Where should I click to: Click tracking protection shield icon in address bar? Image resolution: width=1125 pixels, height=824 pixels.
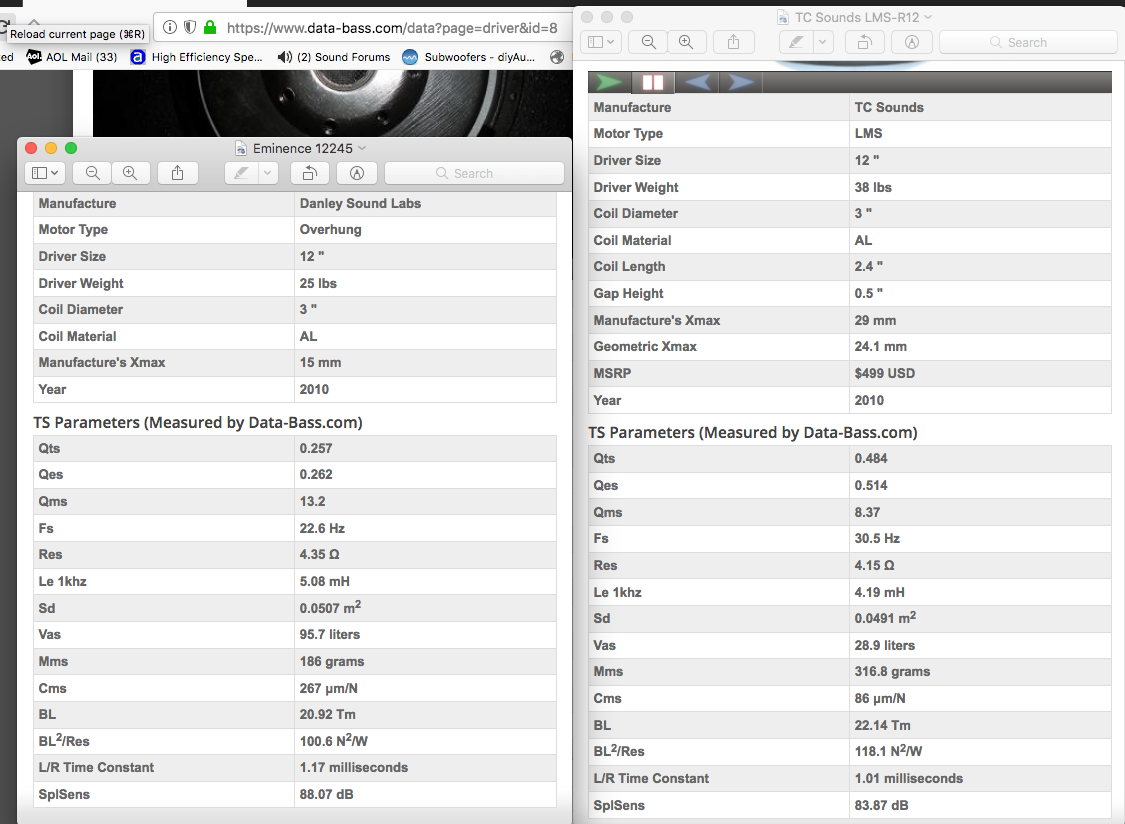click(x=190, y=27)
